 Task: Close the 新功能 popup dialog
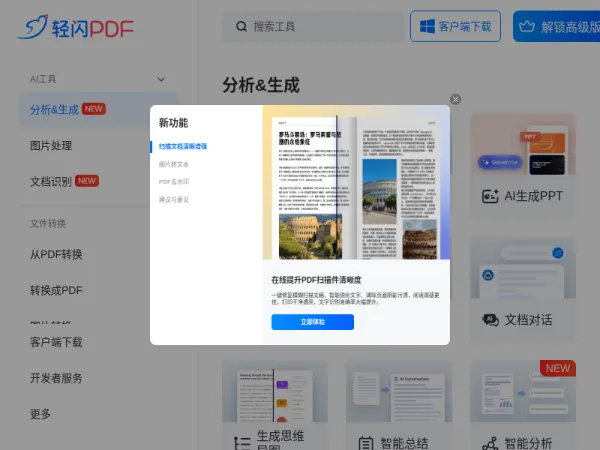[455, 99]
